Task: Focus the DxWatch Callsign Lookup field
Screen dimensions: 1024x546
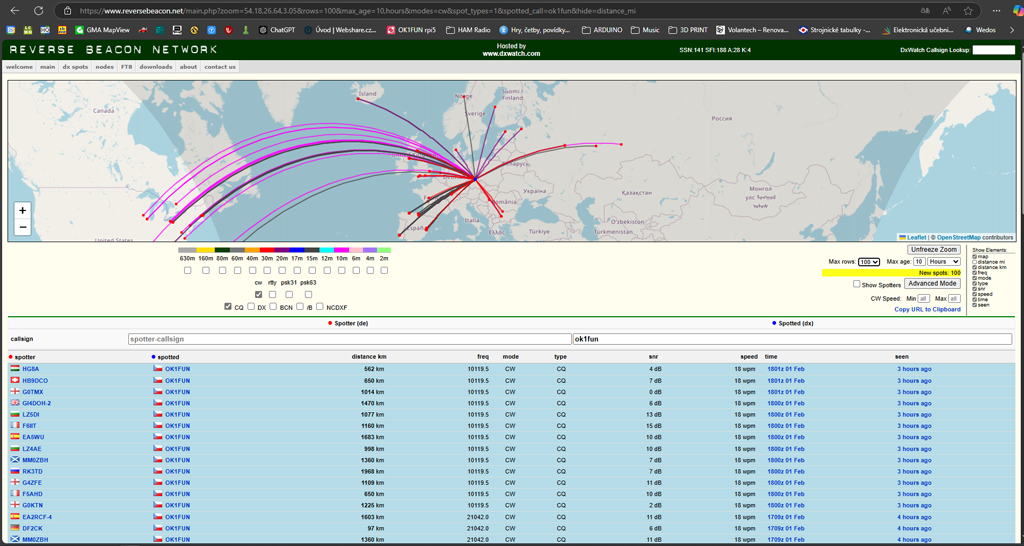Action: [x=993, y=50]
